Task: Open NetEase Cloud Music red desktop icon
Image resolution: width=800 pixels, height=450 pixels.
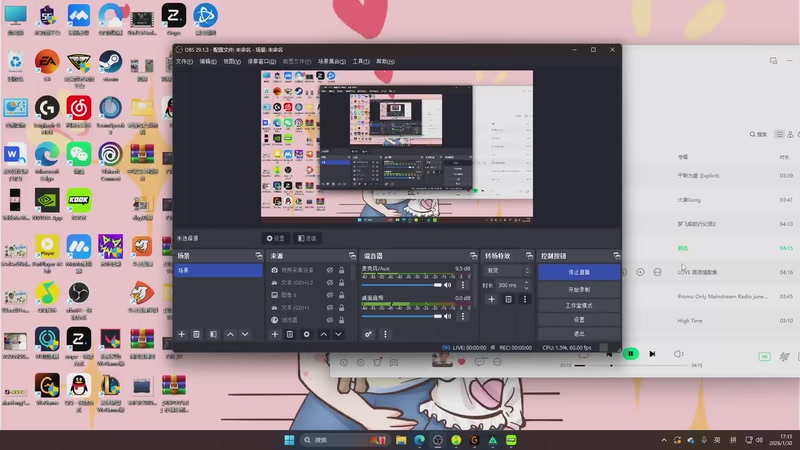Action: point(79,112)
